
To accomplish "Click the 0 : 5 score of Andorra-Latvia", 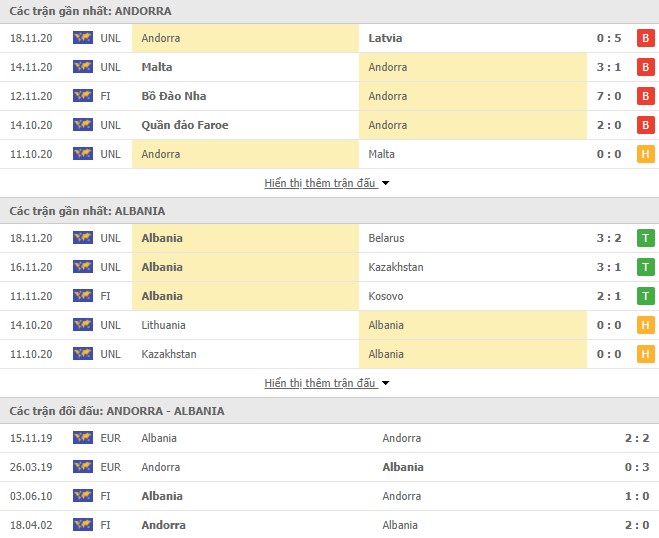I will 609,38.
